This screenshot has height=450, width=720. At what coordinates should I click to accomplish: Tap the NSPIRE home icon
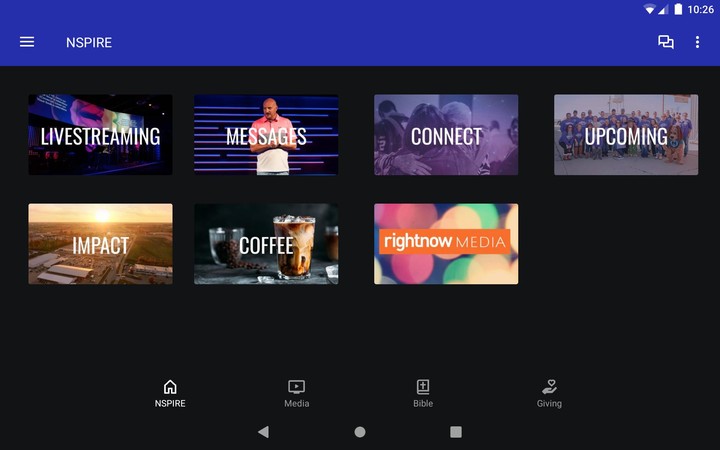point(170,387)
